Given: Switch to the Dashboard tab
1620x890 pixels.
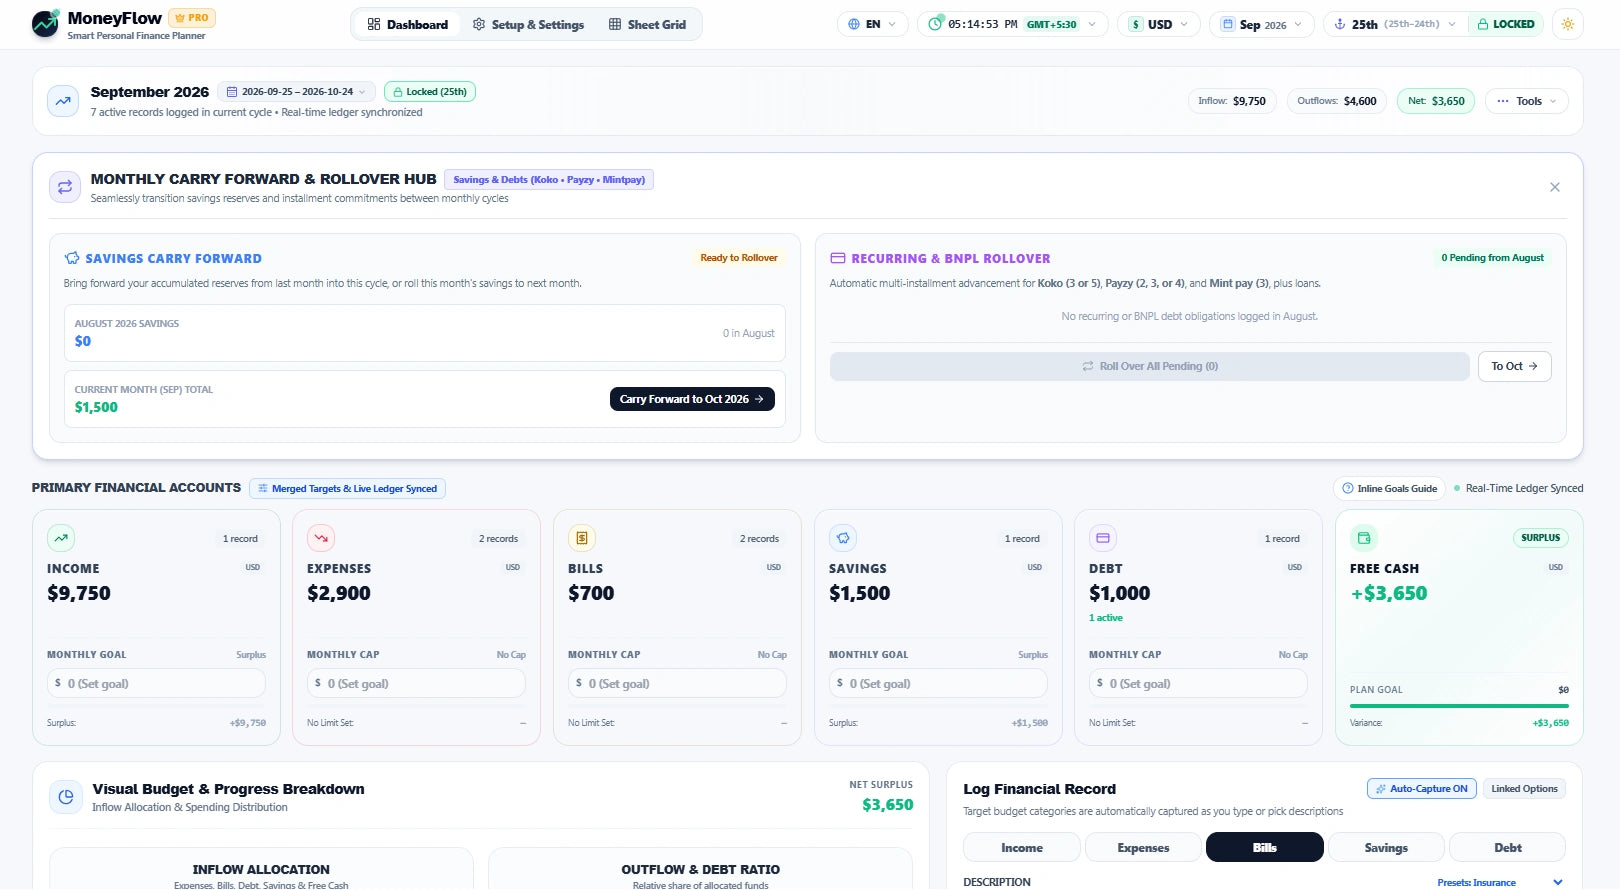Looking at the screenshot, I should (407, 24).
